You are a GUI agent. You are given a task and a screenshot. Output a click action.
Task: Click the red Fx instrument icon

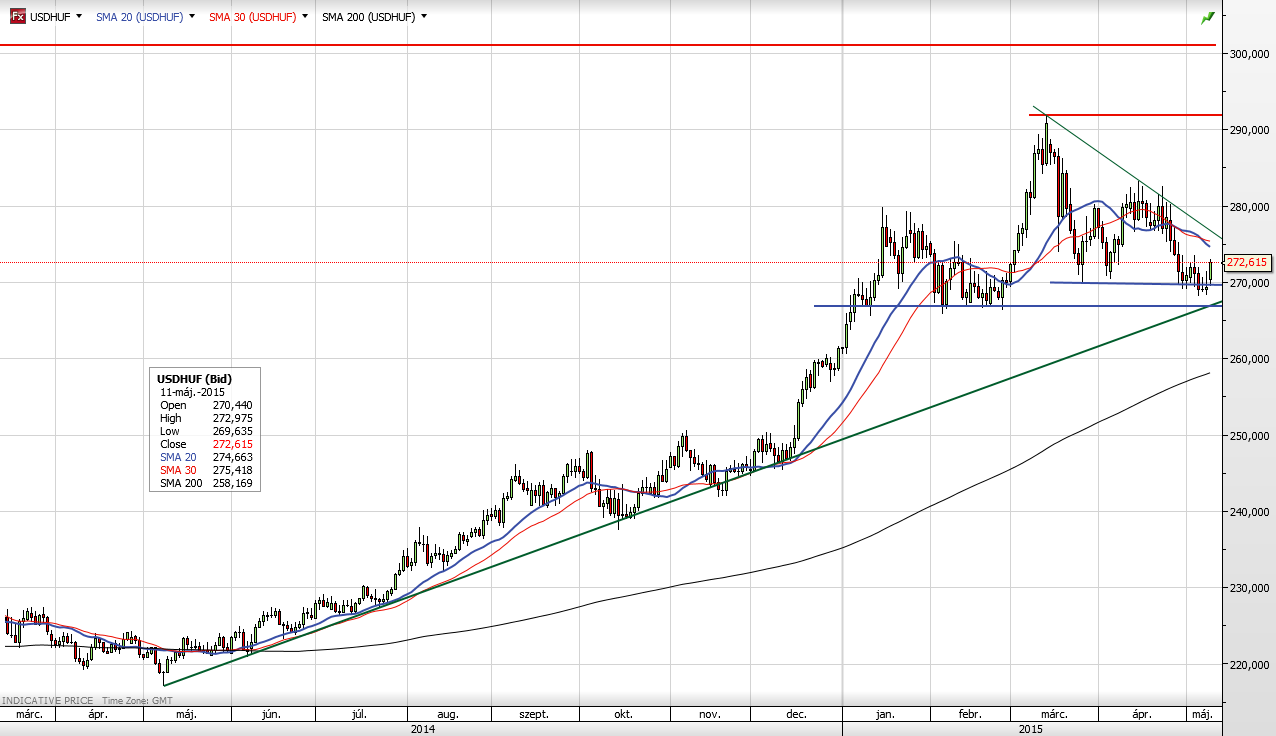pos(17,17)
